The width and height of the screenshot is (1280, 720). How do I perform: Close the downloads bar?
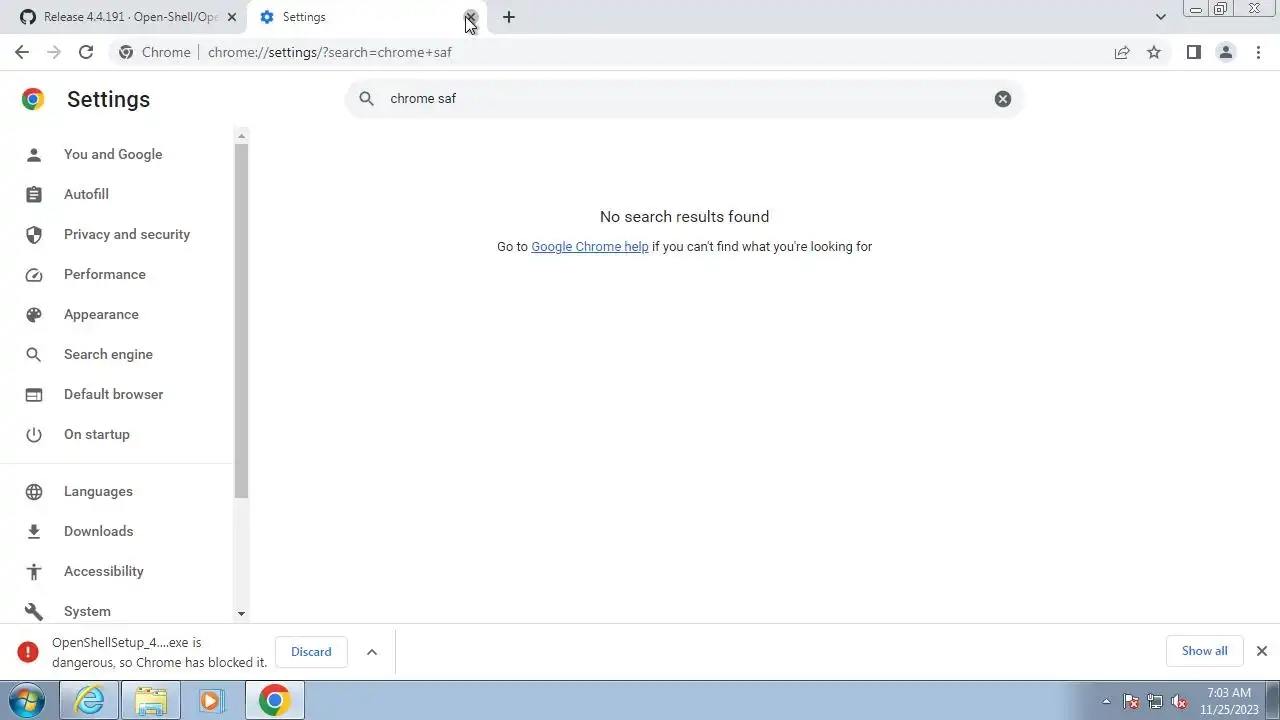1261,651
